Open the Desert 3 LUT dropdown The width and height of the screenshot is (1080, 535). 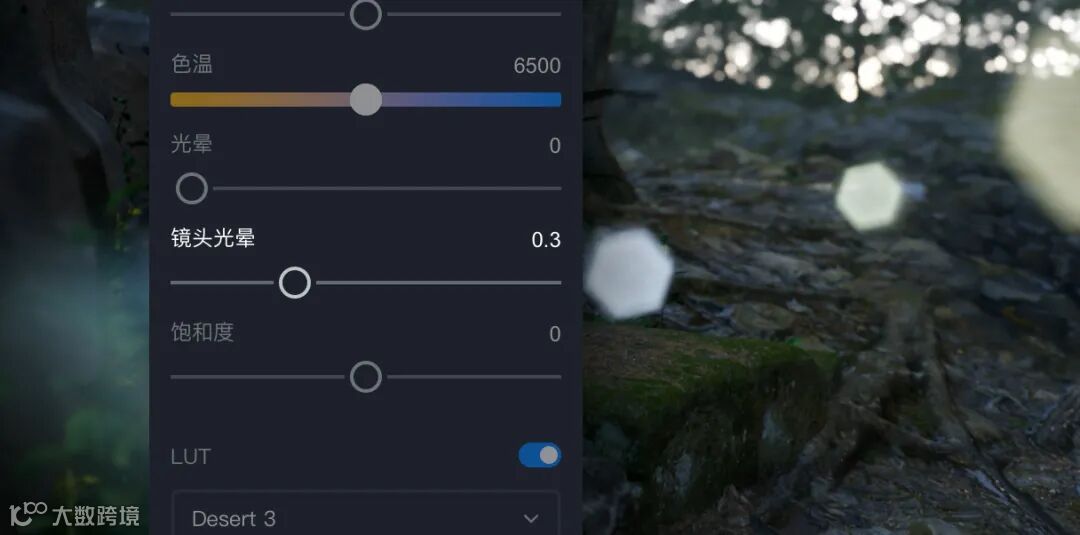[366, 513]
